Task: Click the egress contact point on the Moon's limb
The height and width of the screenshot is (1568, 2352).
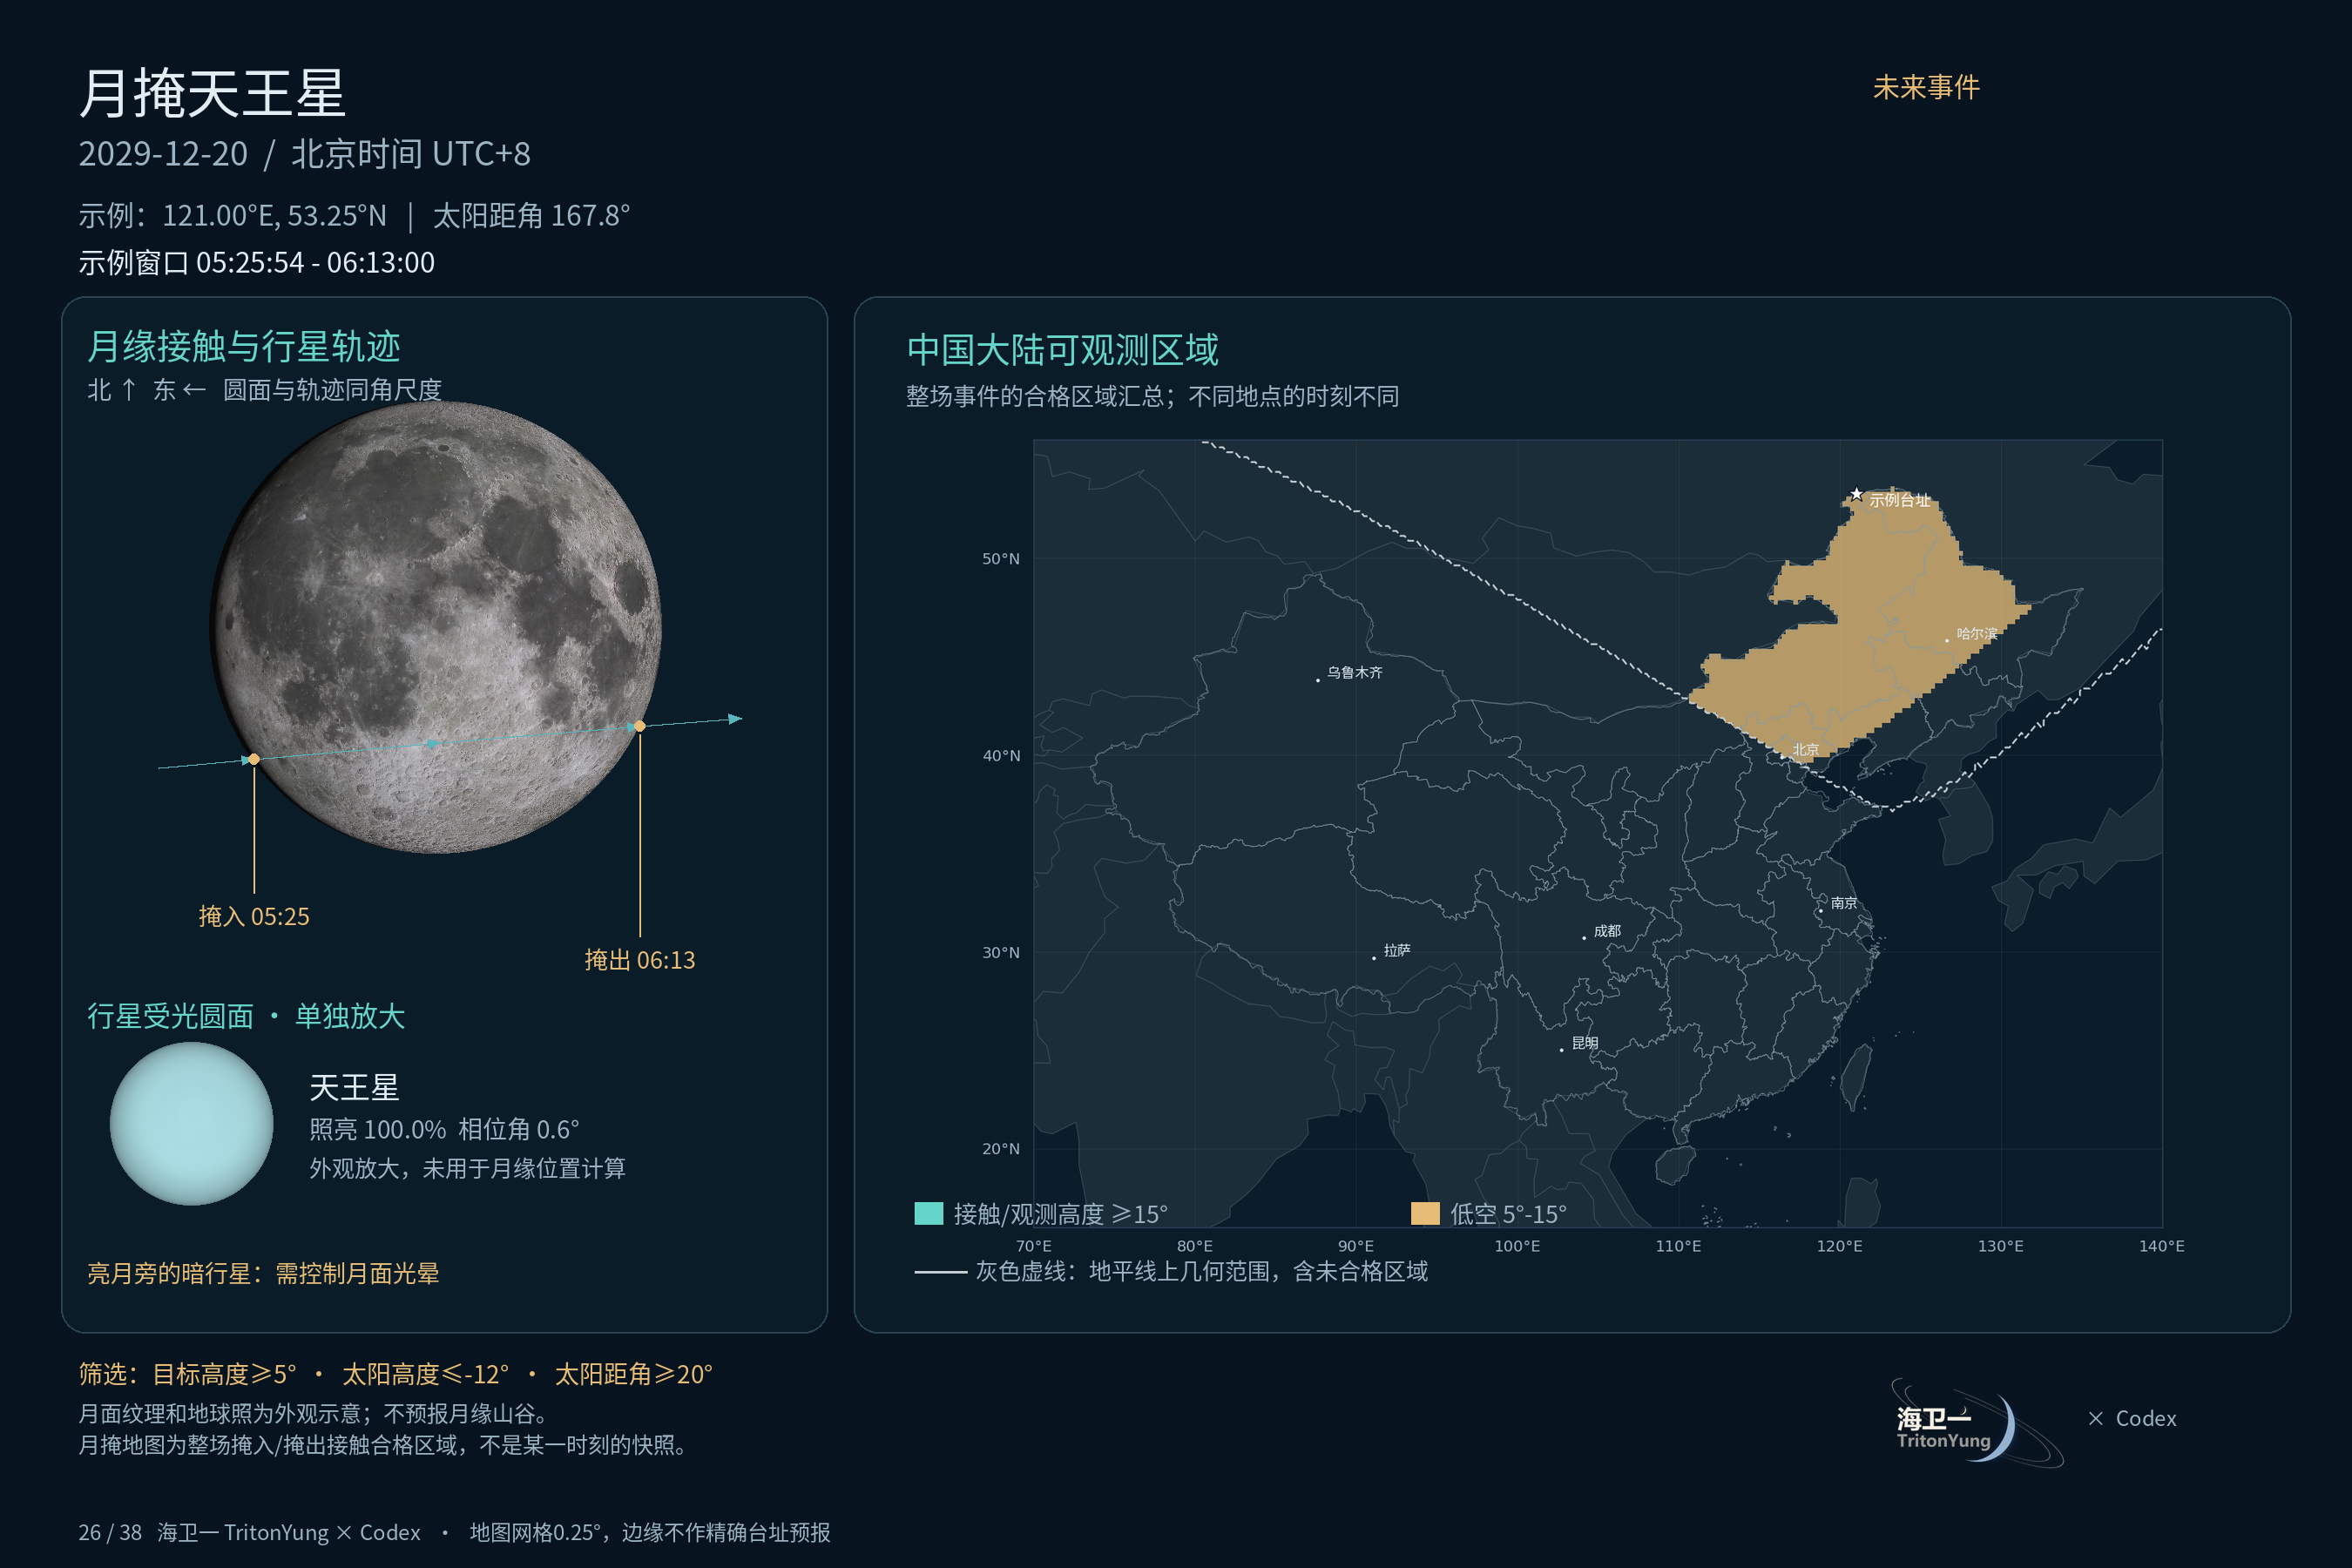Action: [640, 726]
